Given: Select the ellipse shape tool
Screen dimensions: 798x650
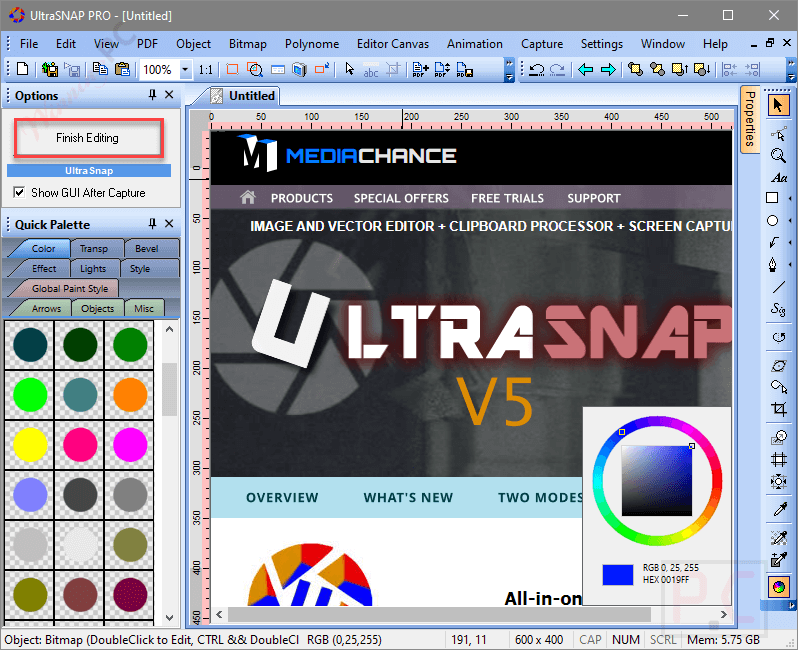Looking at the screenshot, I should (773, 220).
